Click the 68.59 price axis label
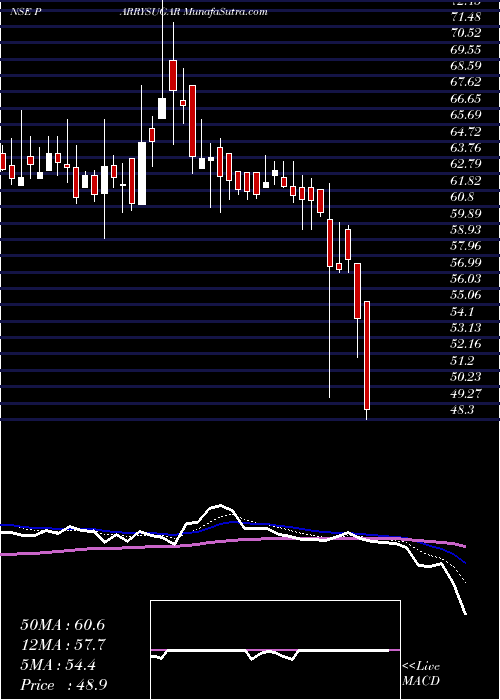 click(466, 66)
